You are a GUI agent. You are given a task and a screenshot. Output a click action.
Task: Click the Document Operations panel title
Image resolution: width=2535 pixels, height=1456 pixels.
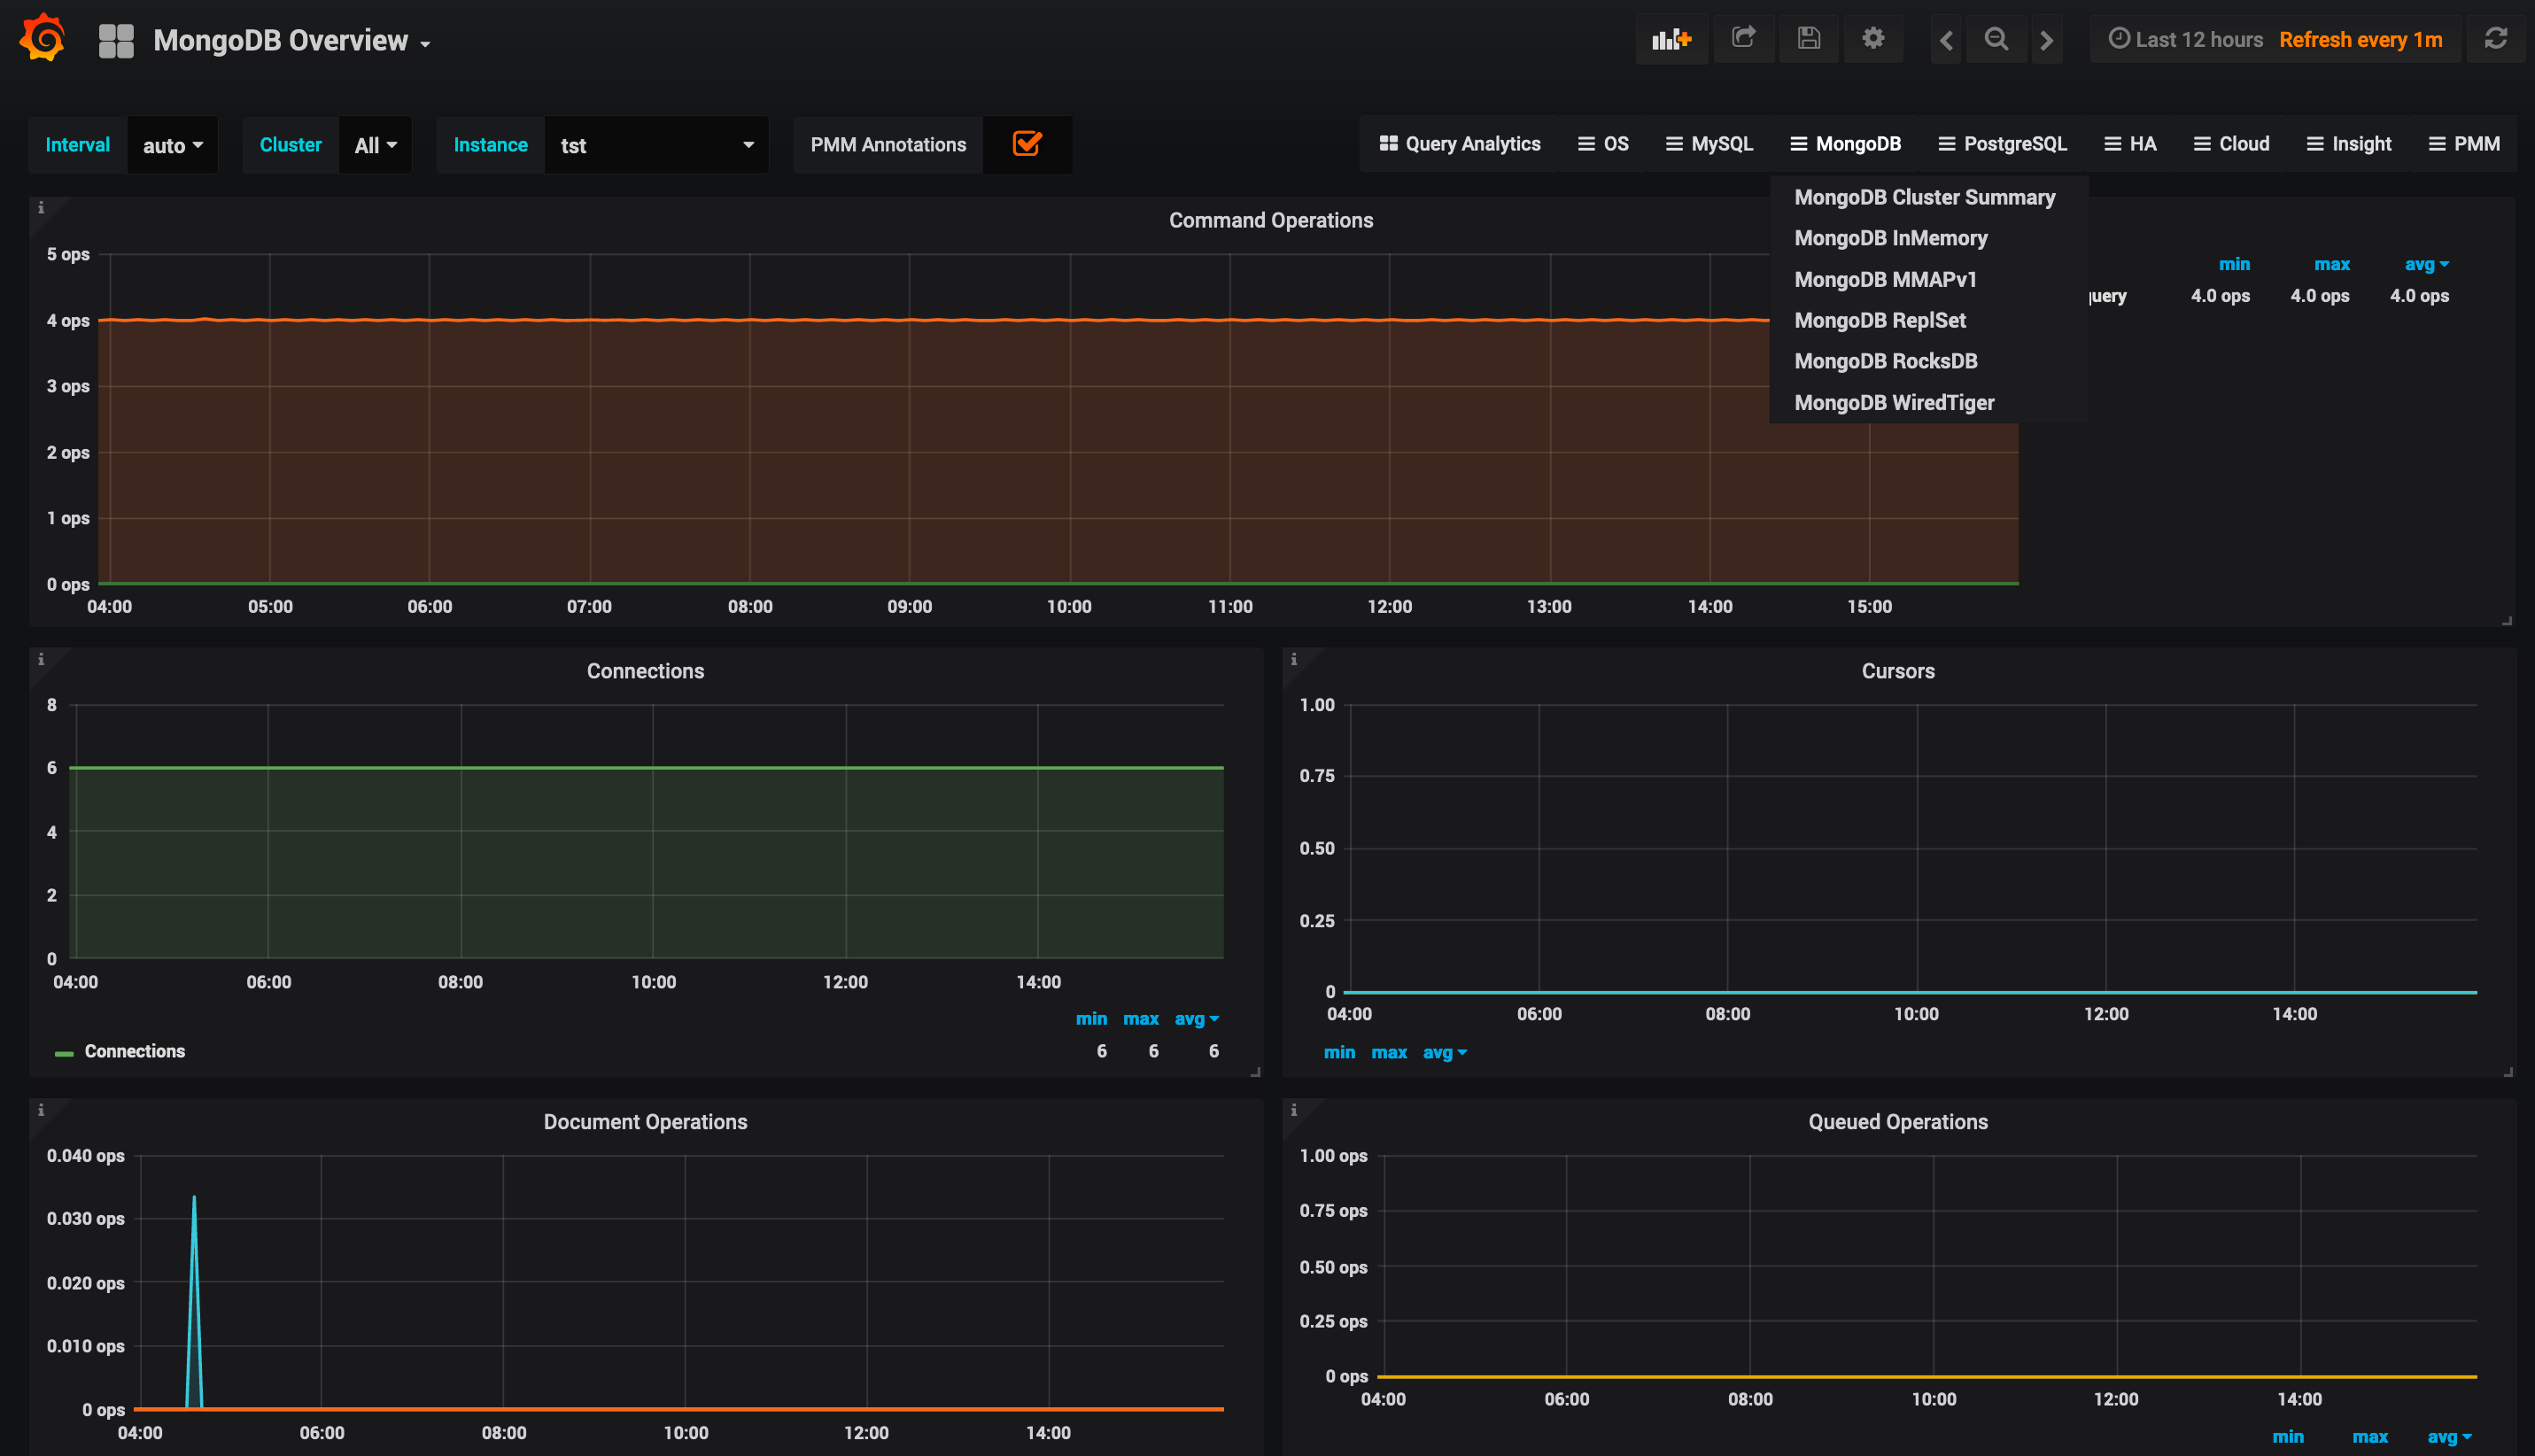click(645, 1122)
